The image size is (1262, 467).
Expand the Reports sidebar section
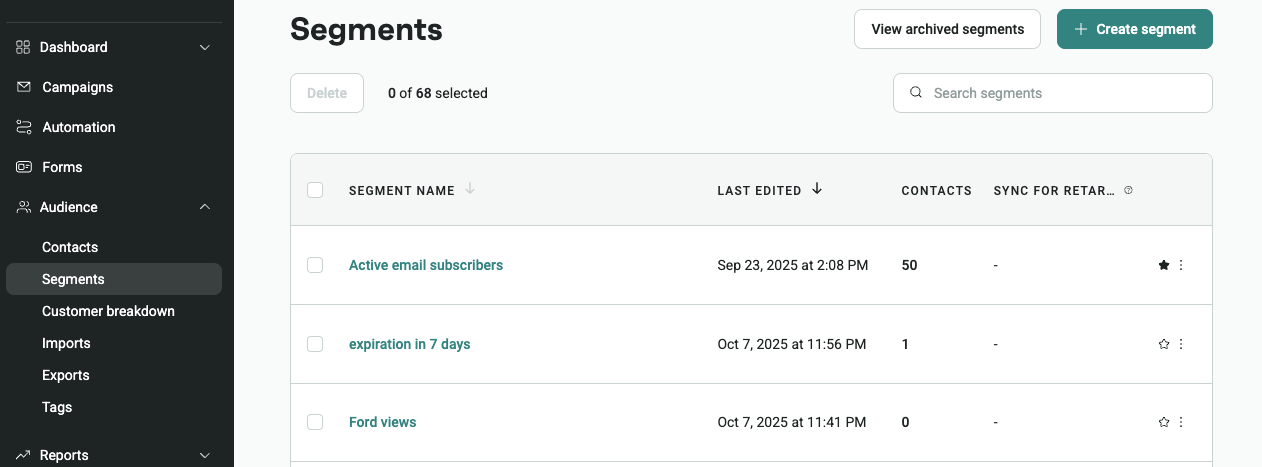tap(204, 455)
